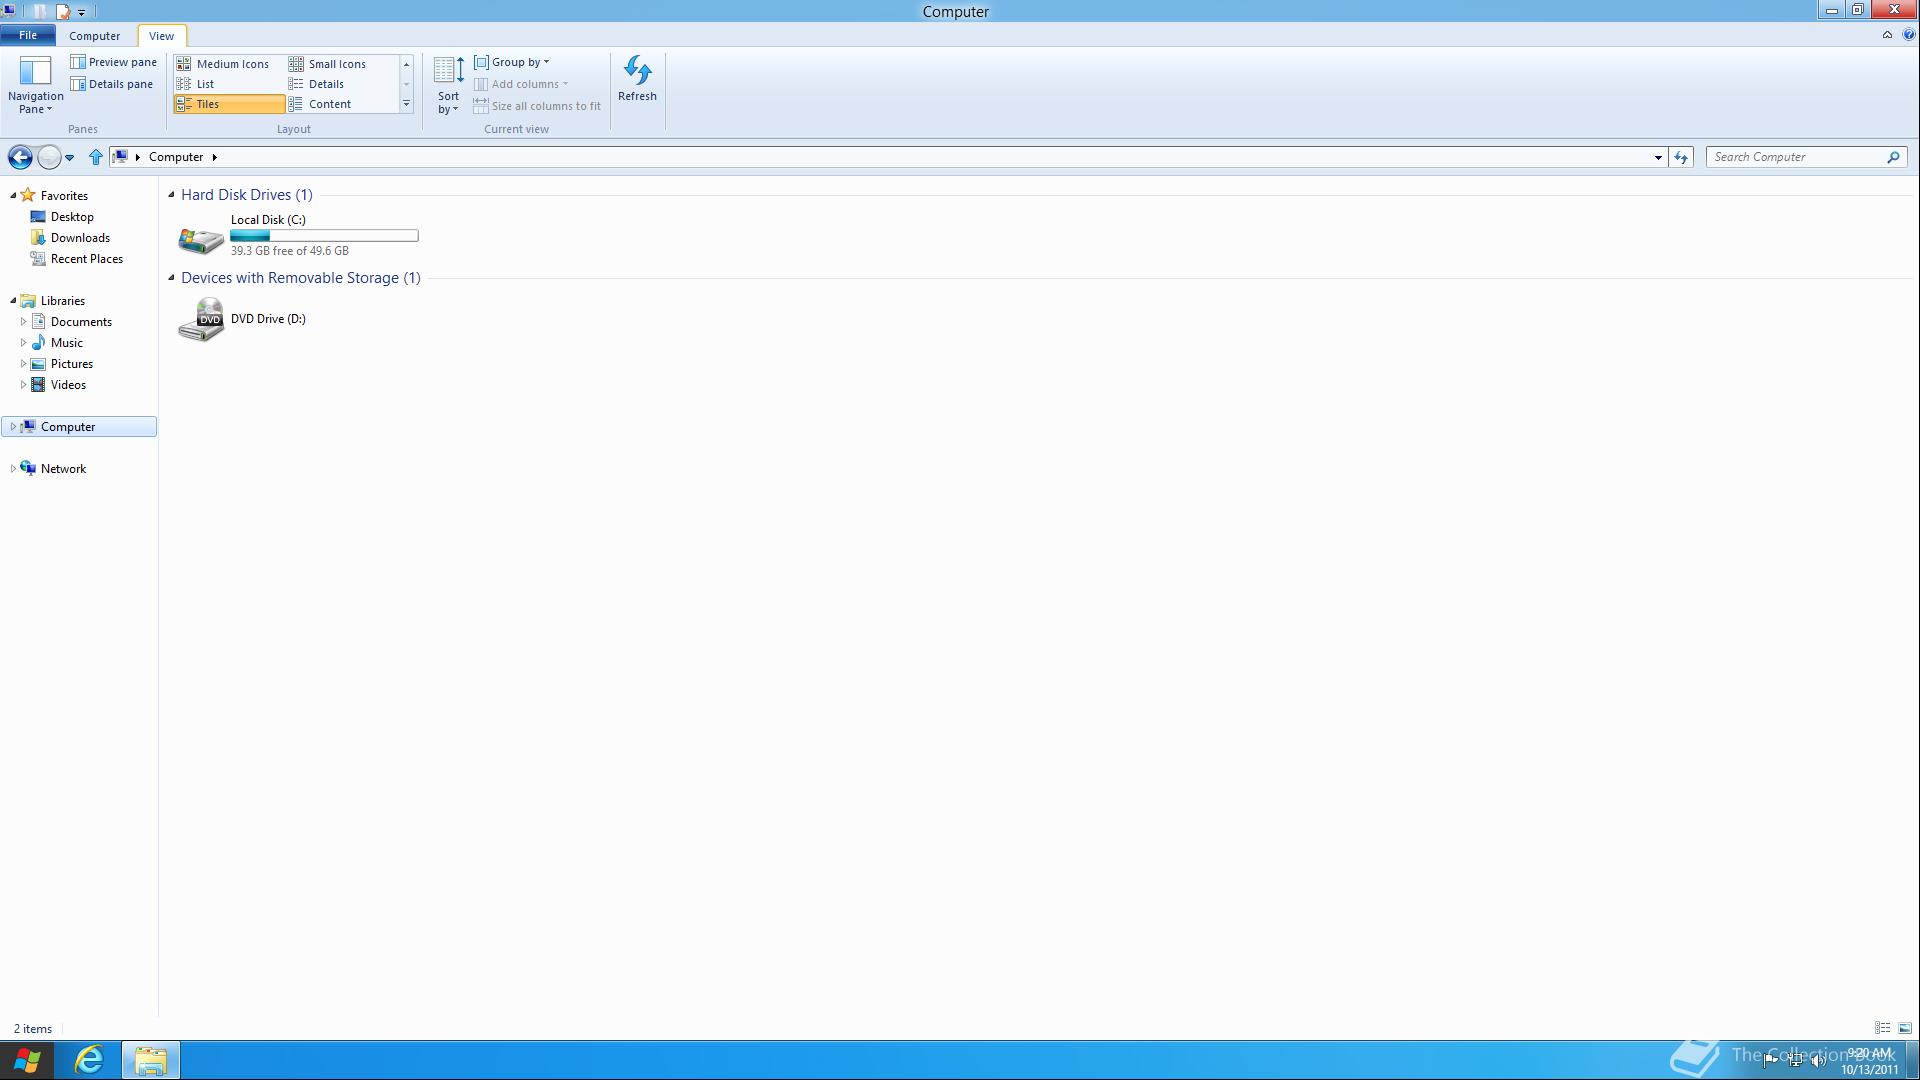
Task: Open Downloads in Favorites
Action: click(80, 238)
